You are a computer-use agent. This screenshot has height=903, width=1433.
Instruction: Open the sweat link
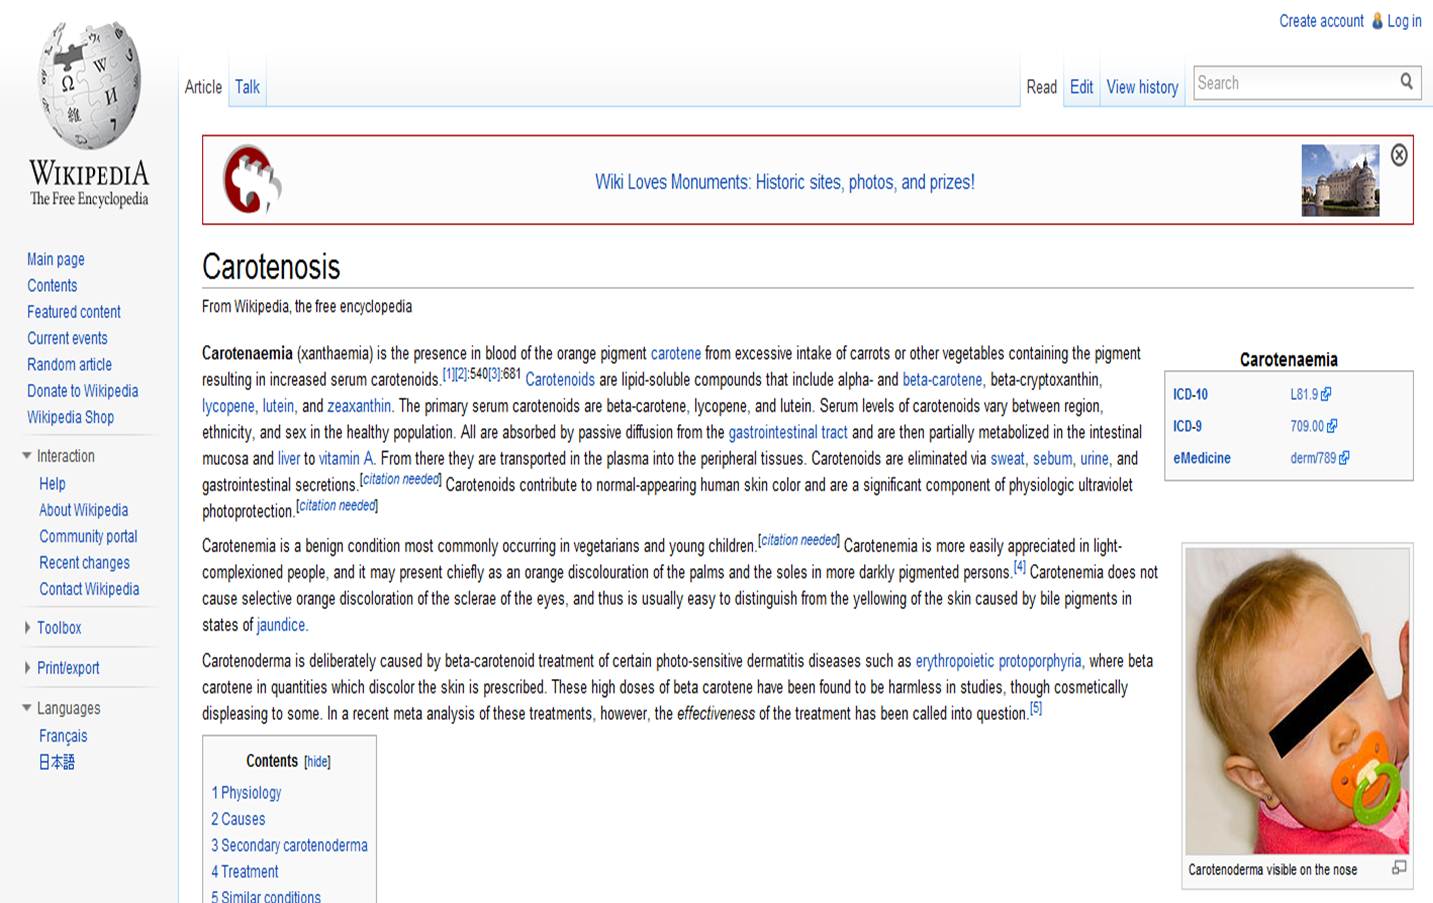[1008, 459]
